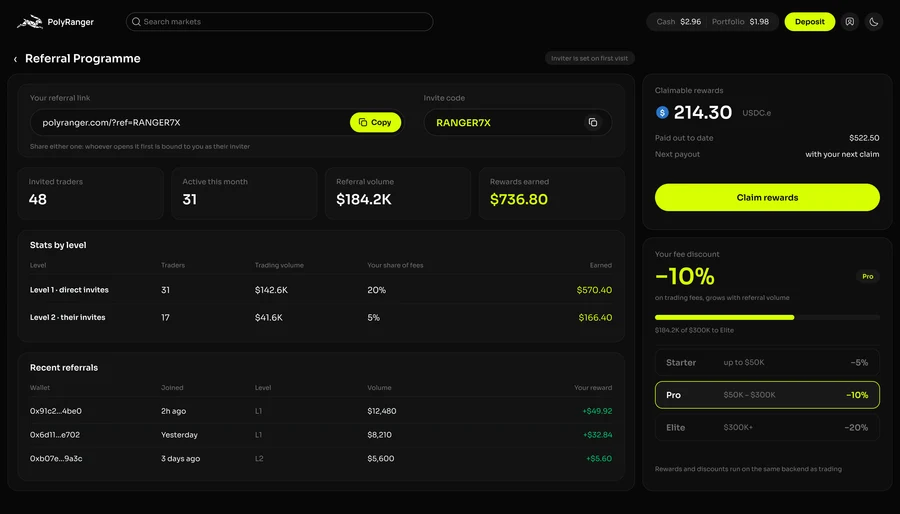Image resolution: width=900 pixels, height=514 pixels.
Task: Click wallet 0x6d11...e702
Action: tap(55, 435)
